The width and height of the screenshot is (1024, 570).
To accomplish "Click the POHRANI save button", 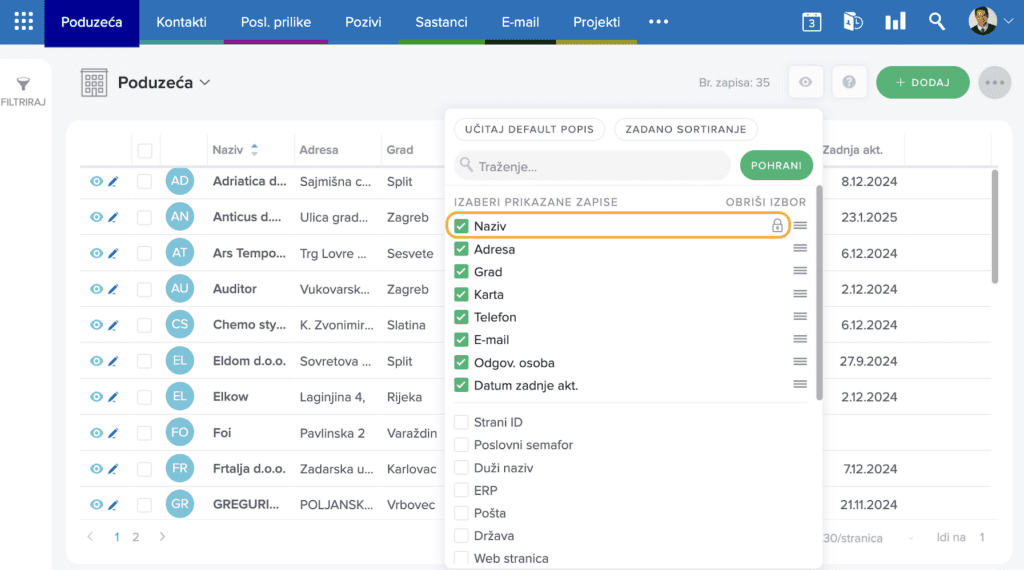I will point(776,166).
